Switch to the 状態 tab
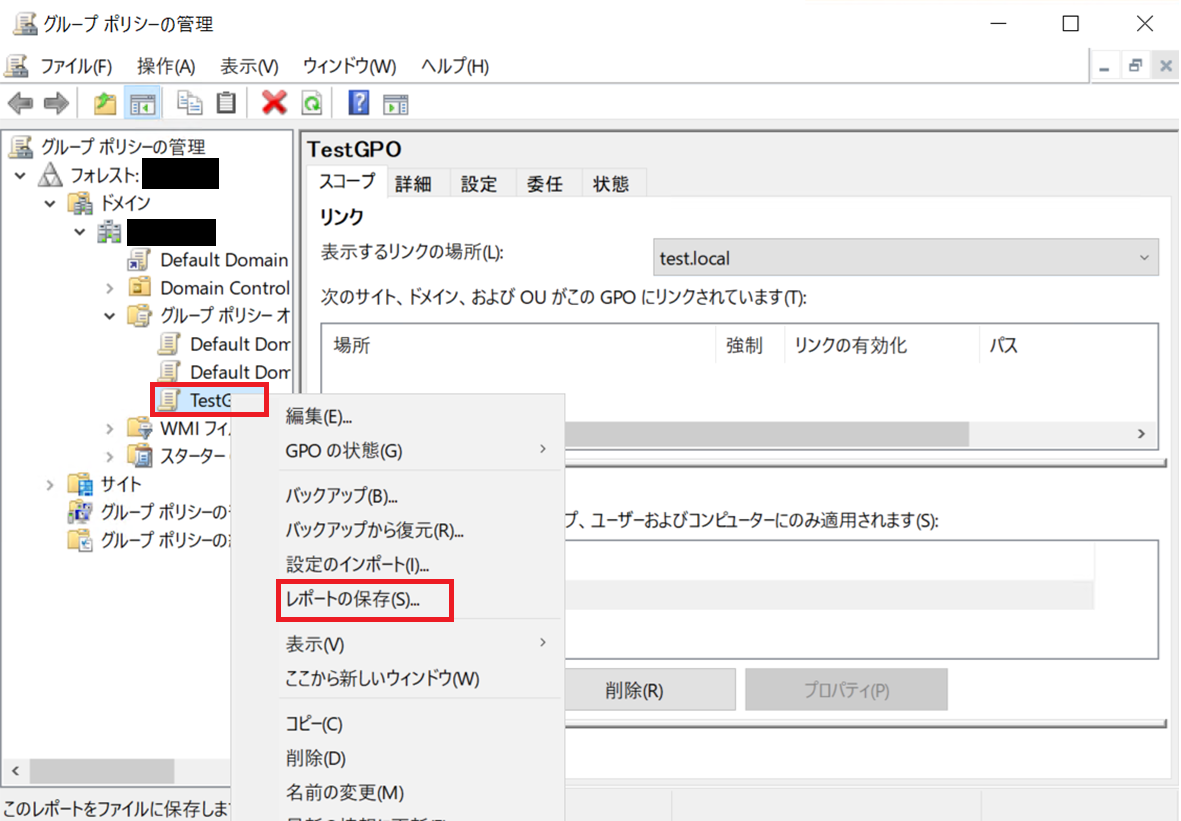Screen dimensions: 1181x821 [611, 184]
